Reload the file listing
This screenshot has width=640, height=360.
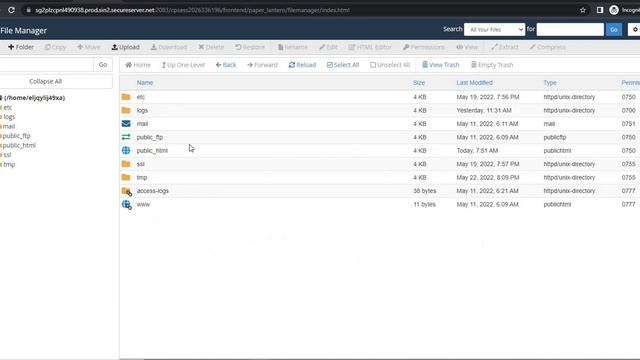(x=302, y=65)
